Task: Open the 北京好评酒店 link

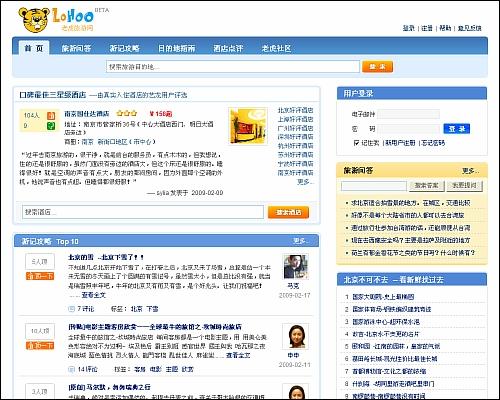Action: pos(295,110)
